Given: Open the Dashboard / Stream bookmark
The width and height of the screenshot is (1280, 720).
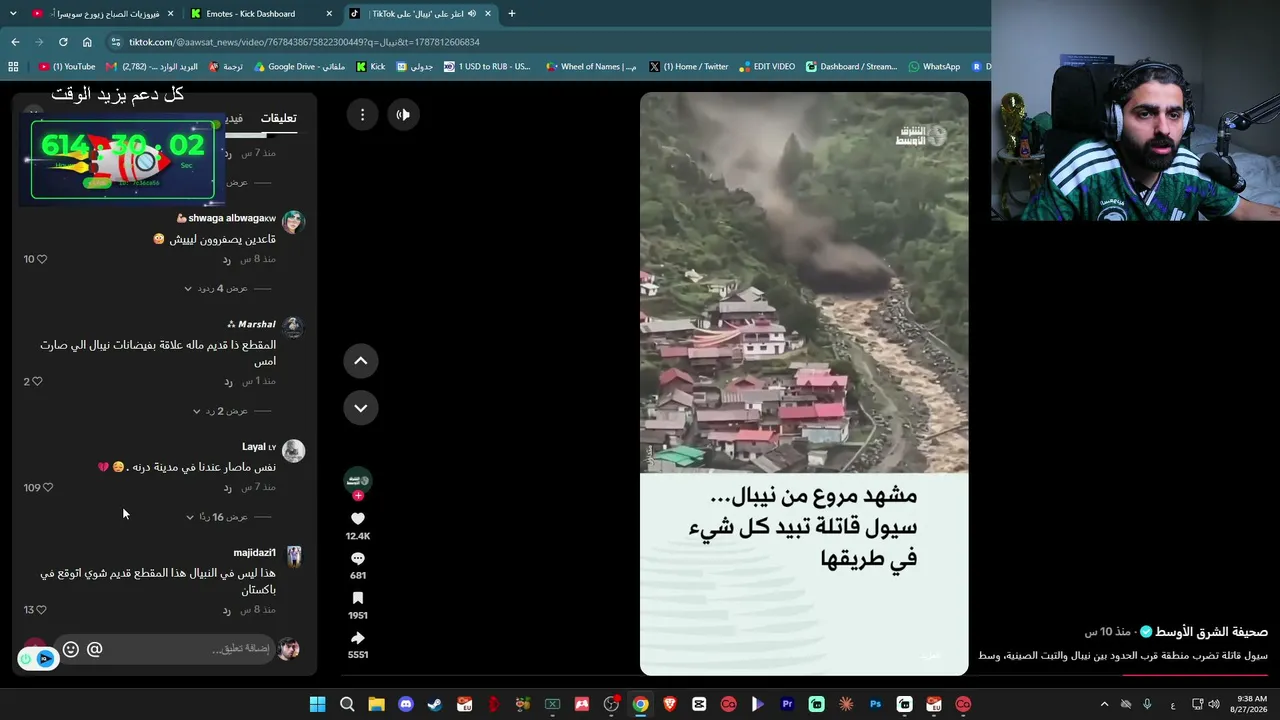Looking at the screenshot, I should click(851, 67).
